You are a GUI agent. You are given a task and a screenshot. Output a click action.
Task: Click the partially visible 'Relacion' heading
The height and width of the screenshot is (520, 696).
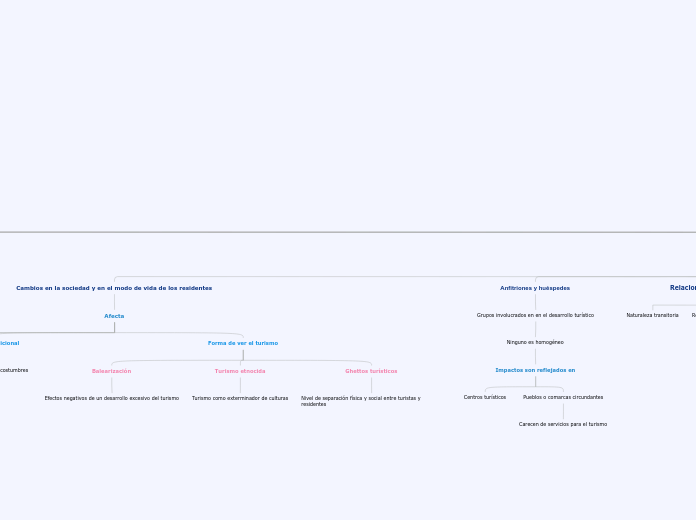click(x=683, y=288)
